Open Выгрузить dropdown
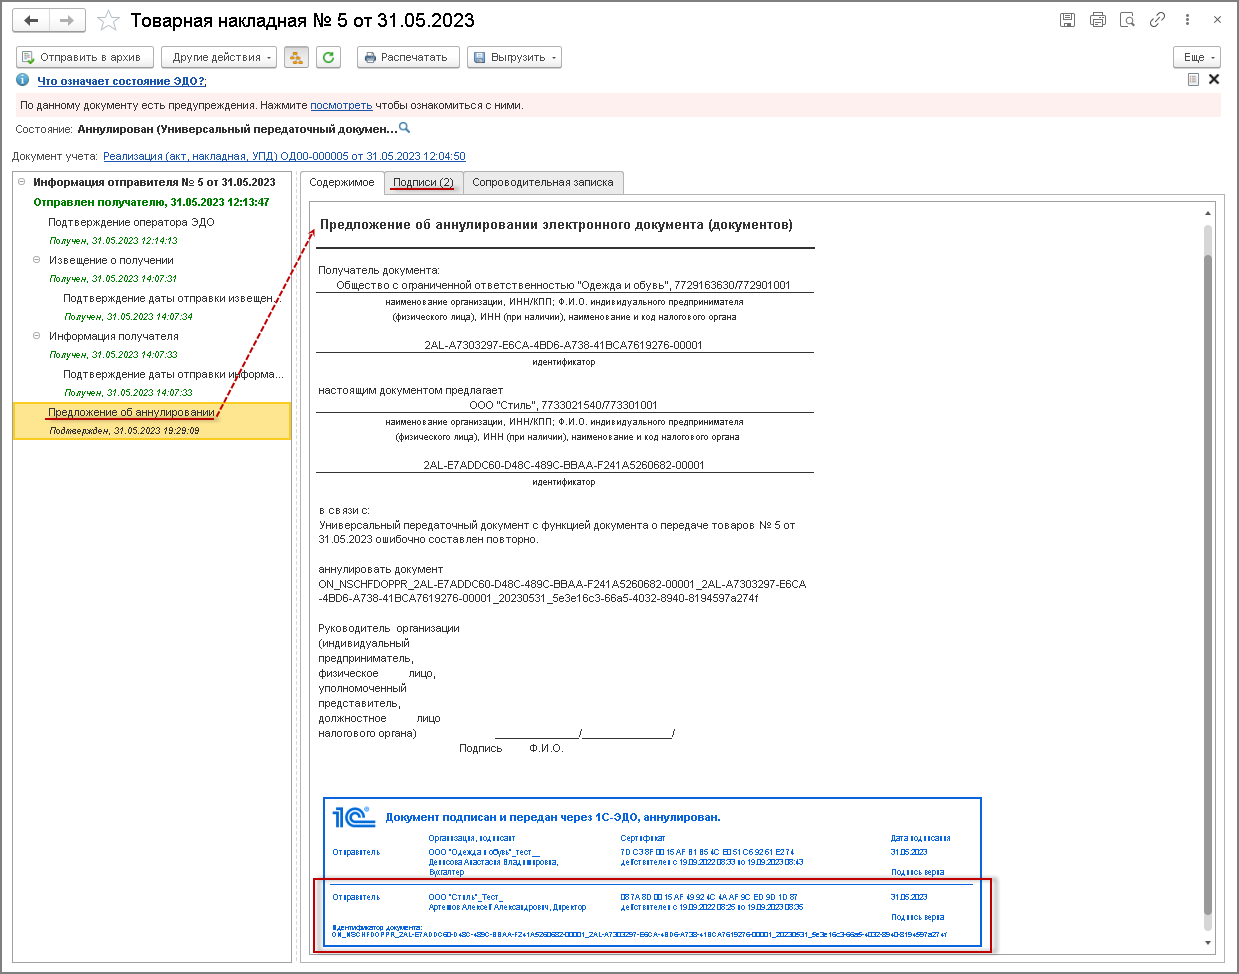 coord(514,57)
